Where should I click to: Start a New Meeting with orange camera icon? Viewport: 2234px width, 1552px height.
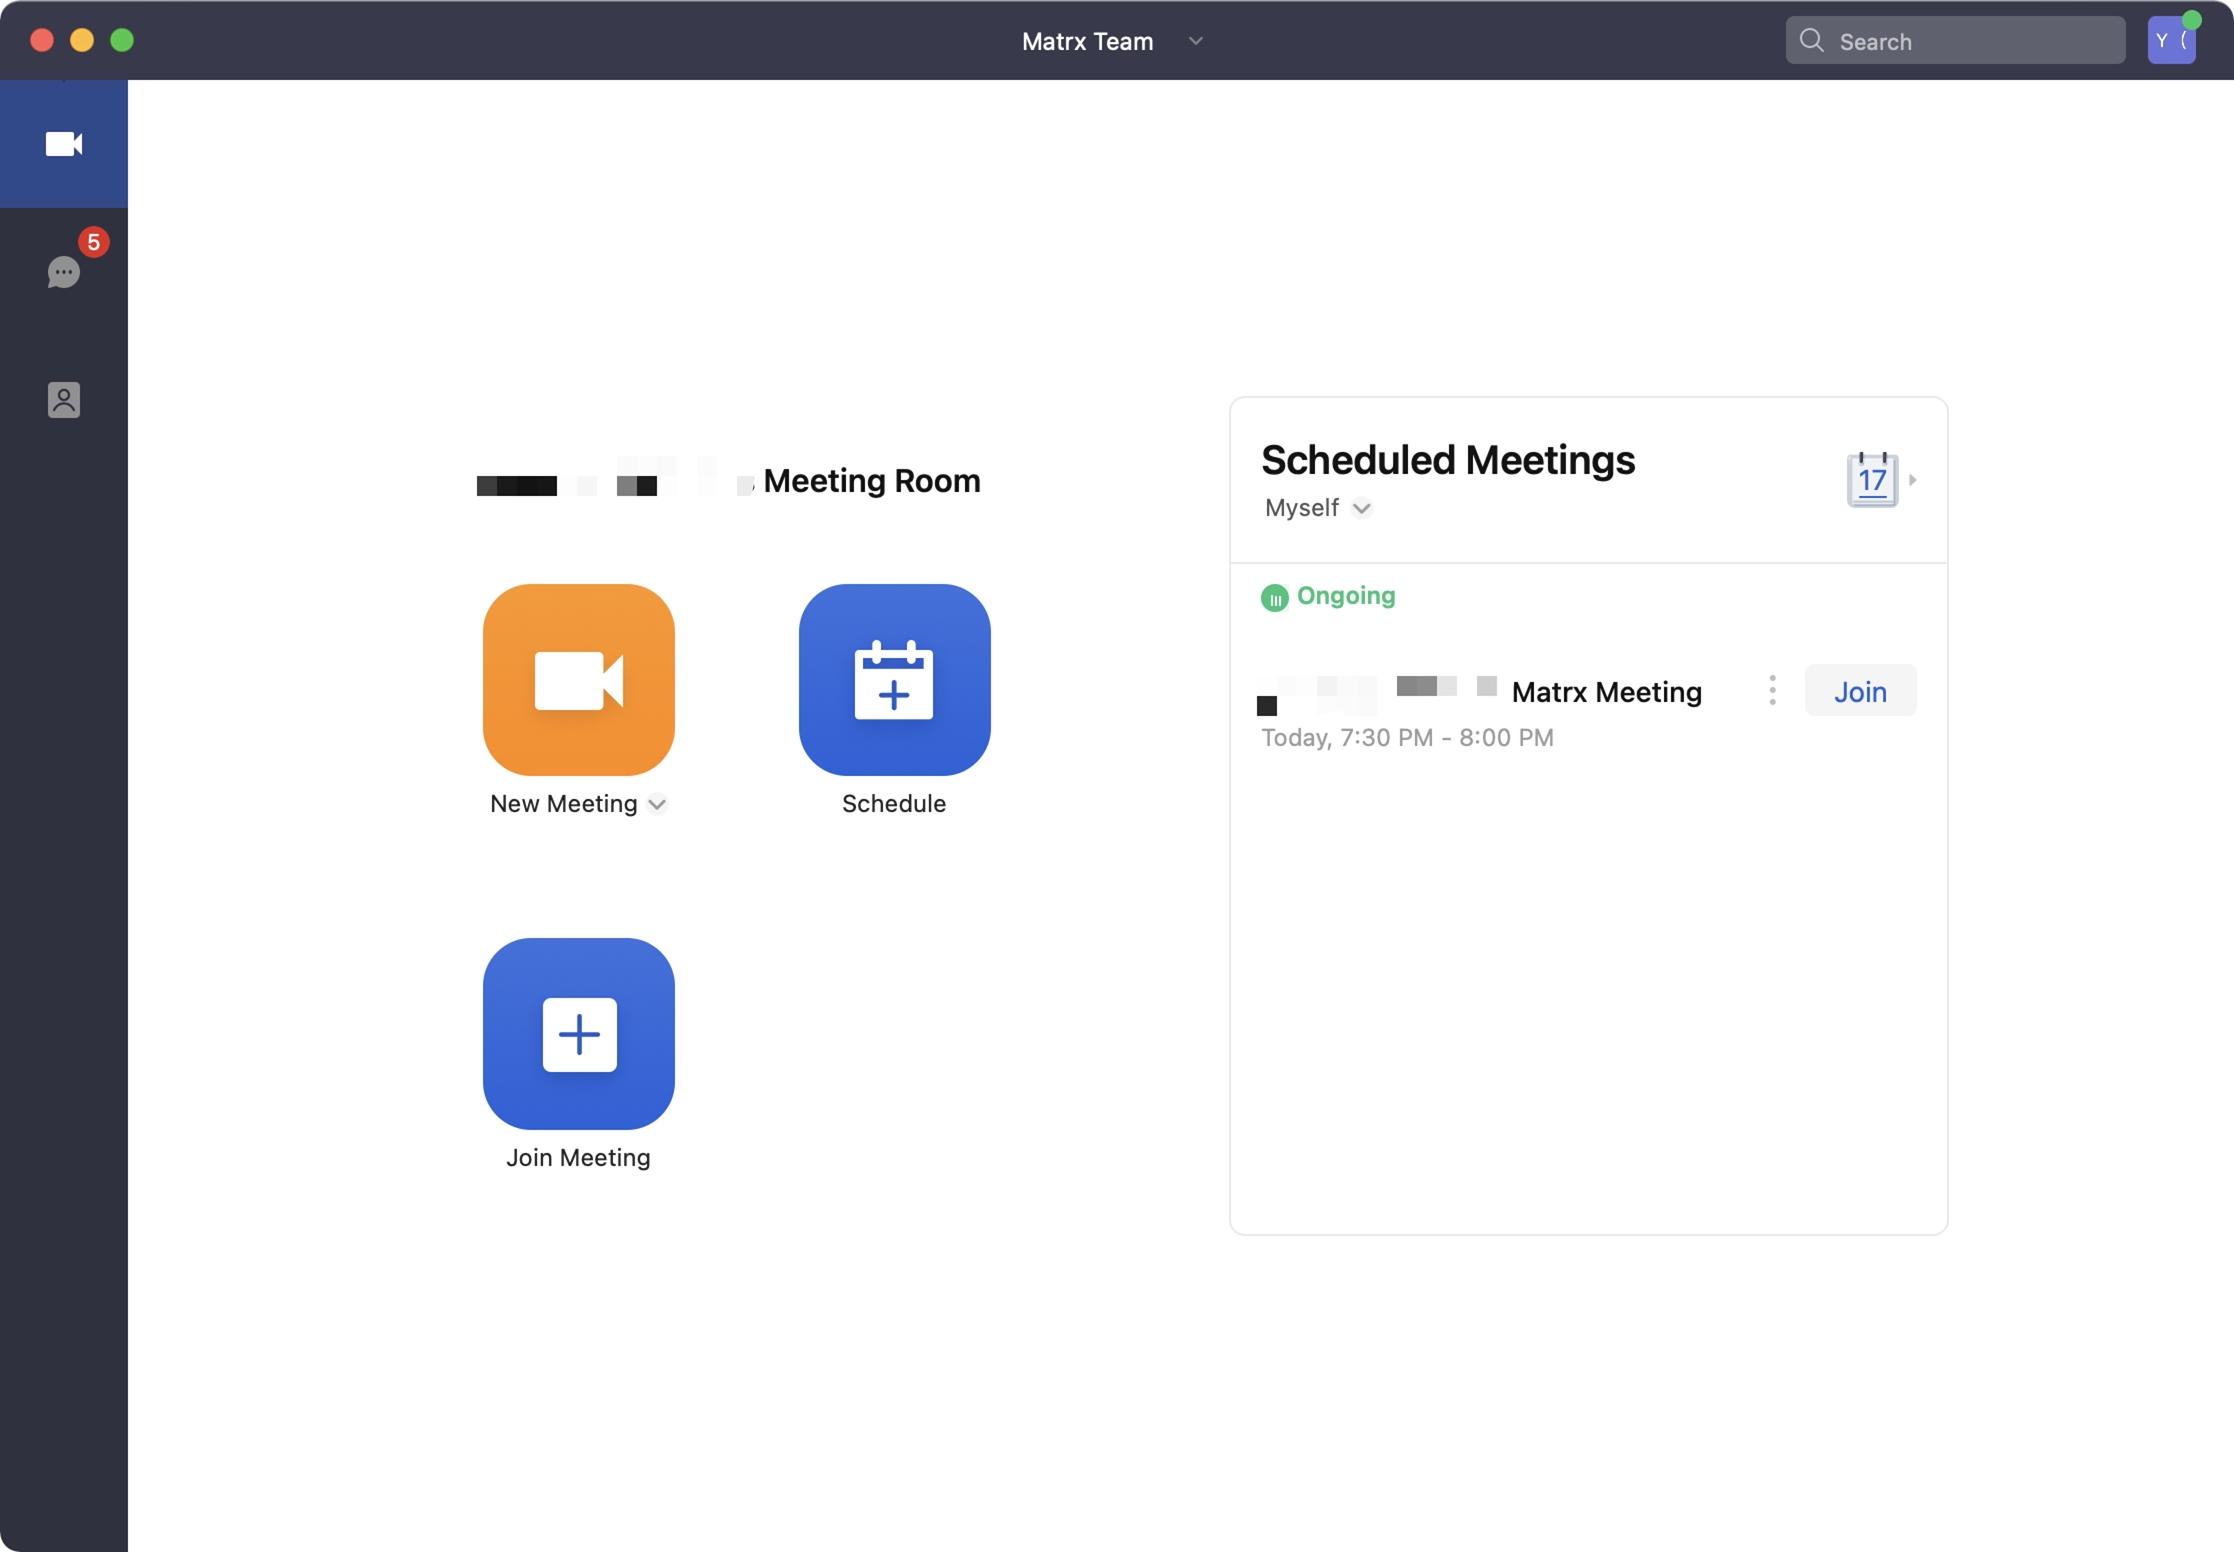pyautogui.click(x=578, y=680)
